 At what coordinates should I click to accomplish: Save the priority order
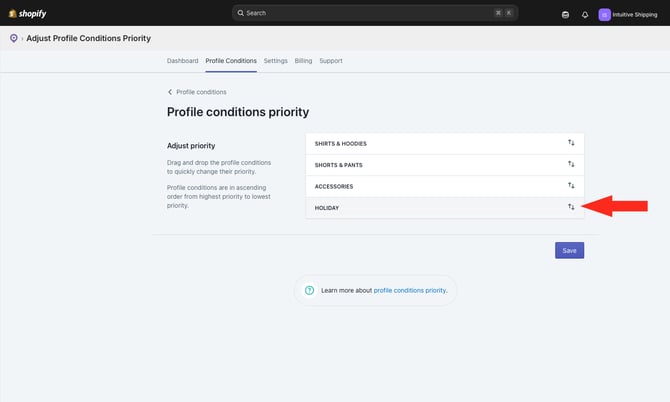pyautogui.click(x=569, y=250)
